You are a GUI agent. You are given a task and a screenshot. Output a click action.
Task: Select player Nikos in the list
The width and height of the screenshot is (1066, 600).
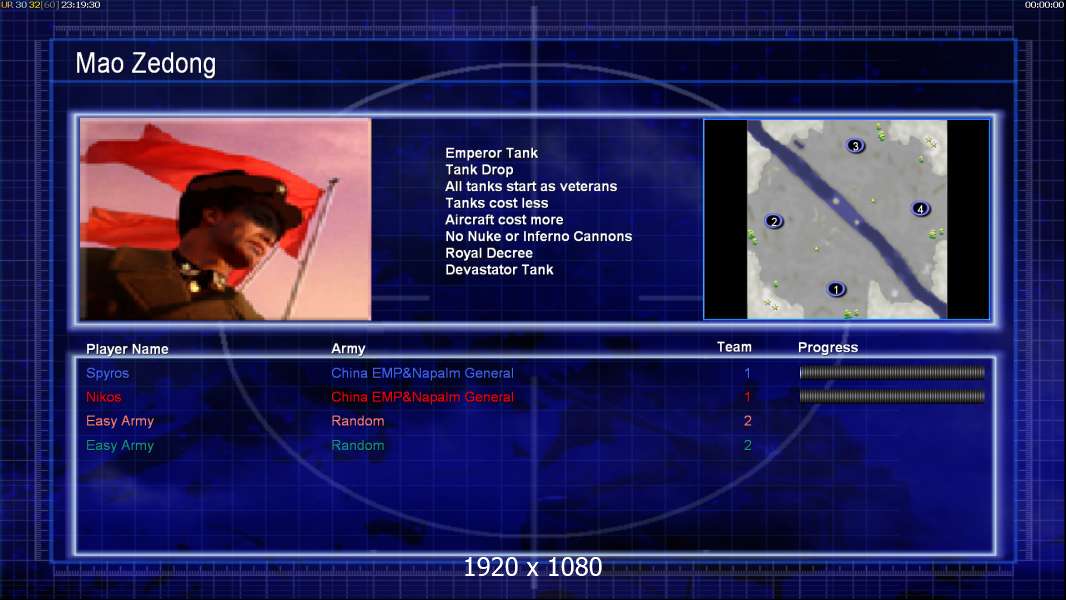pos(104,397)
